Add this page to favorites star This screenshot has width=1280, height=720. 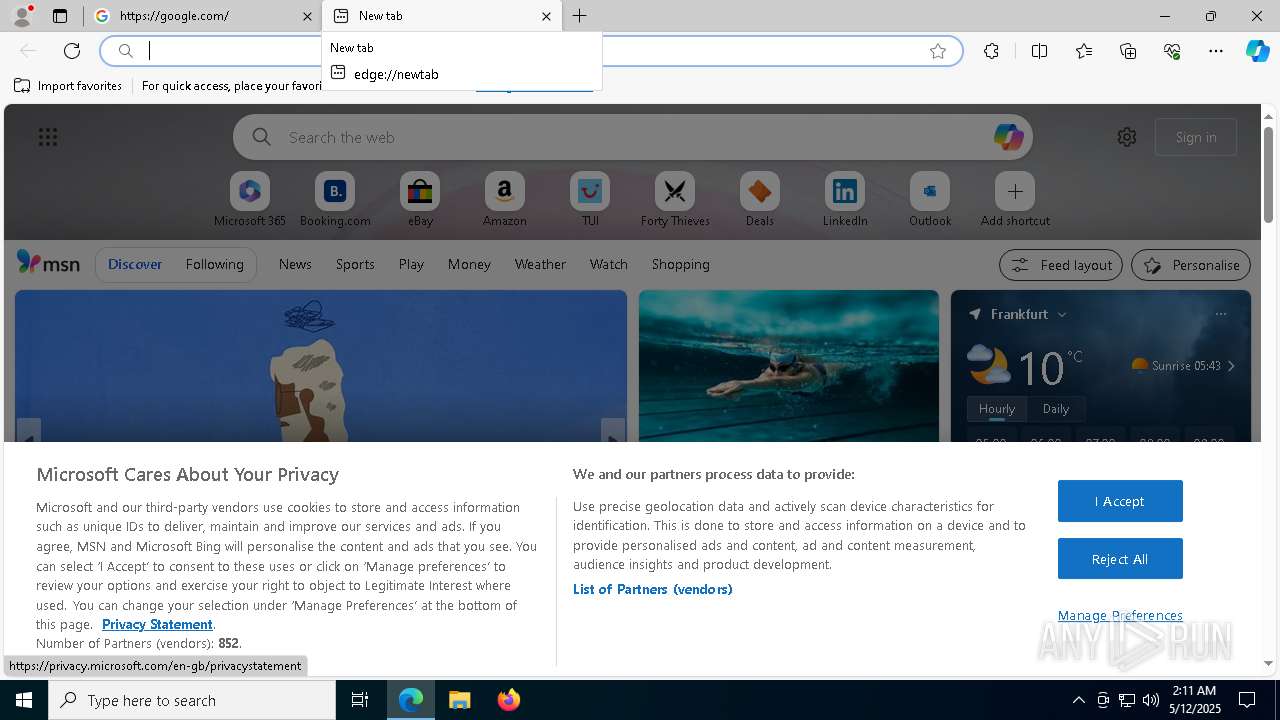pos(938,51)
